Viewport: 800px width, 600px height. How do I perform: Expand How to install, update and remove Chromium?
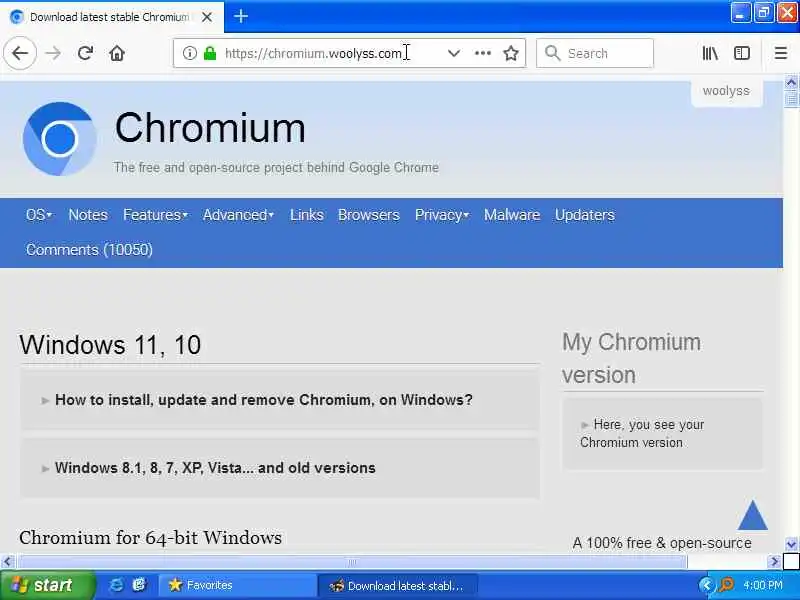(x=280, y=400)
